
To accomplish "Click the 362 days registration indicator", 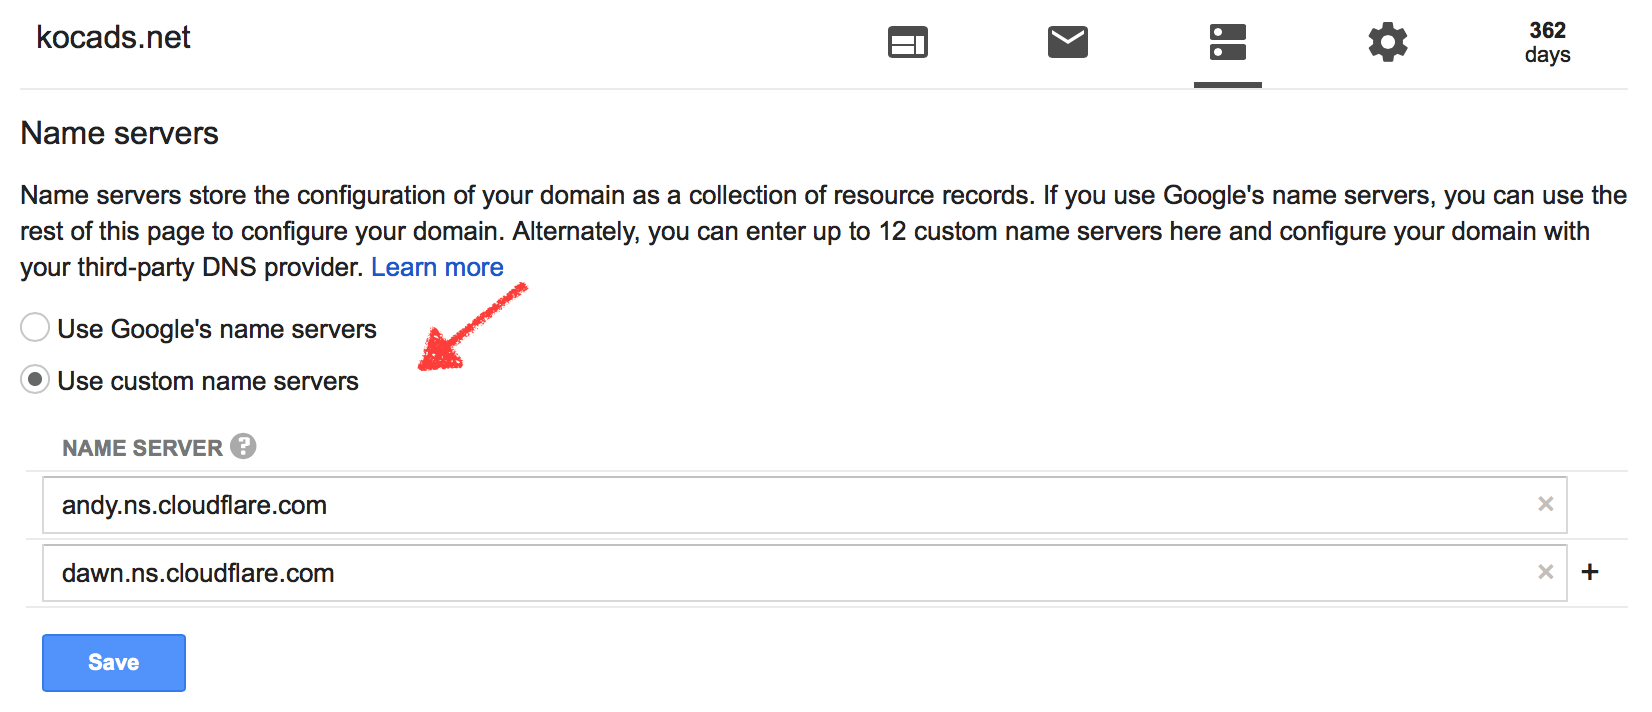I will coord(1547,42).
